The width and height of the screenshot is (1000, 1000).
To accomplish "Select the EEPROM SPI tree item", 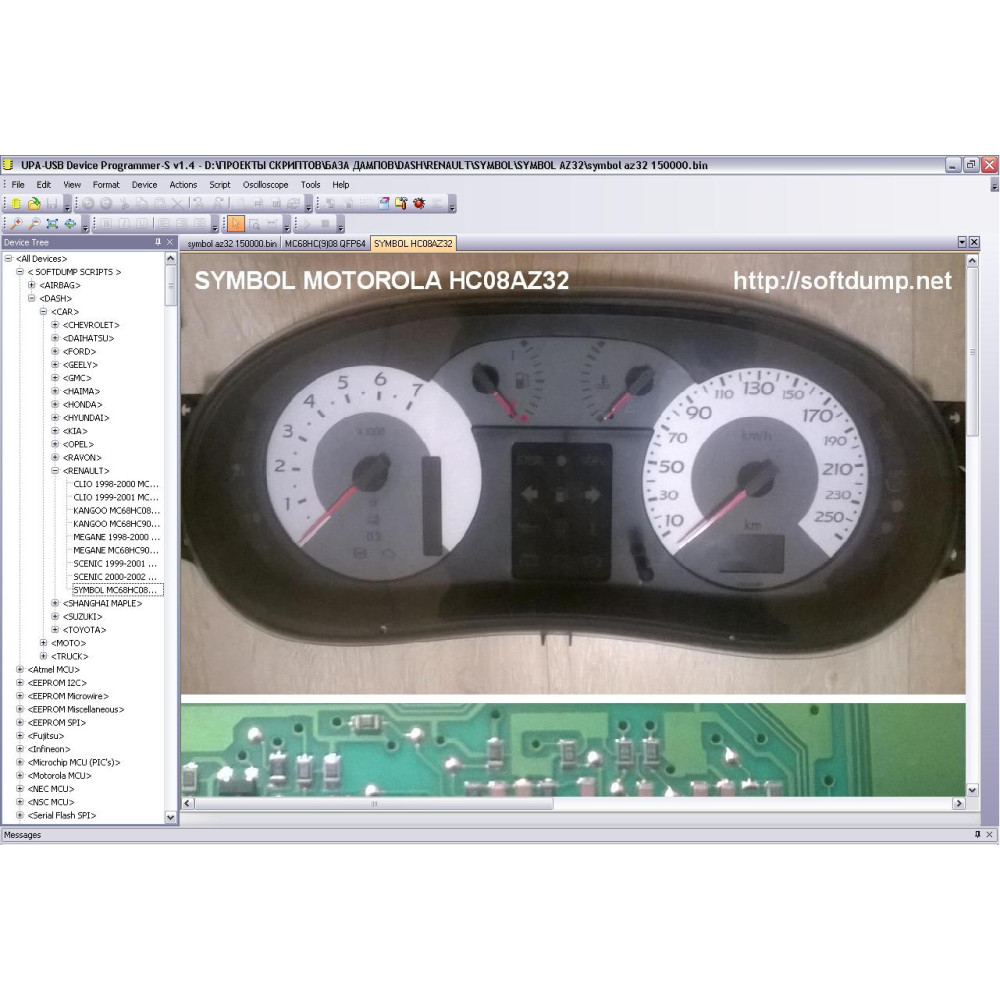I will coord(57,723).
